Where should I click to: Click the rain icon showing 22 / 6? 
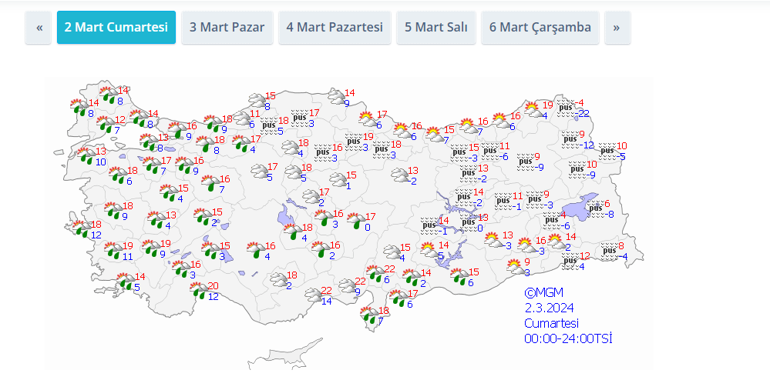[x=376, y=273]
